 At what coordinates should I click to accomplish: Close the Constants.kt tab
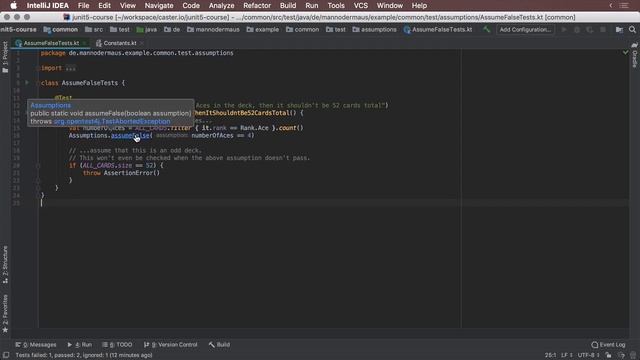[x=142, y=43]
